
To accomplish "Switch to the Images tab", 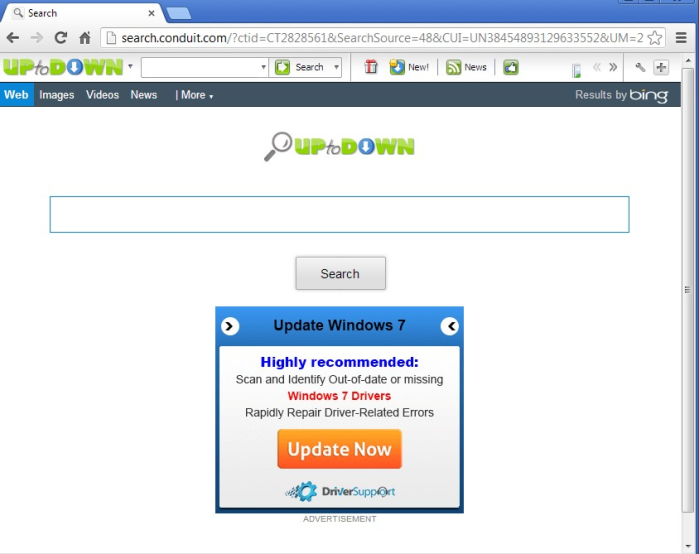I will 57,94.
